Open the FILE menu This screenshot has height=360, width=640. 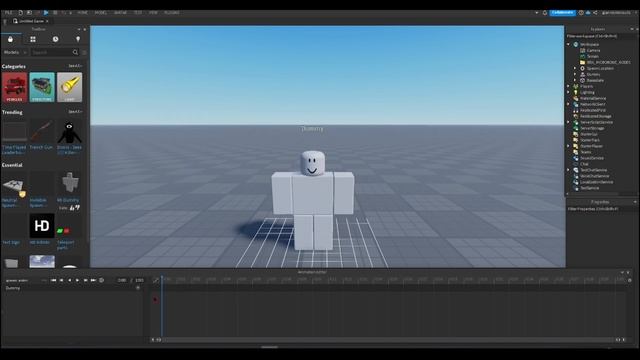tap(9, 13)
